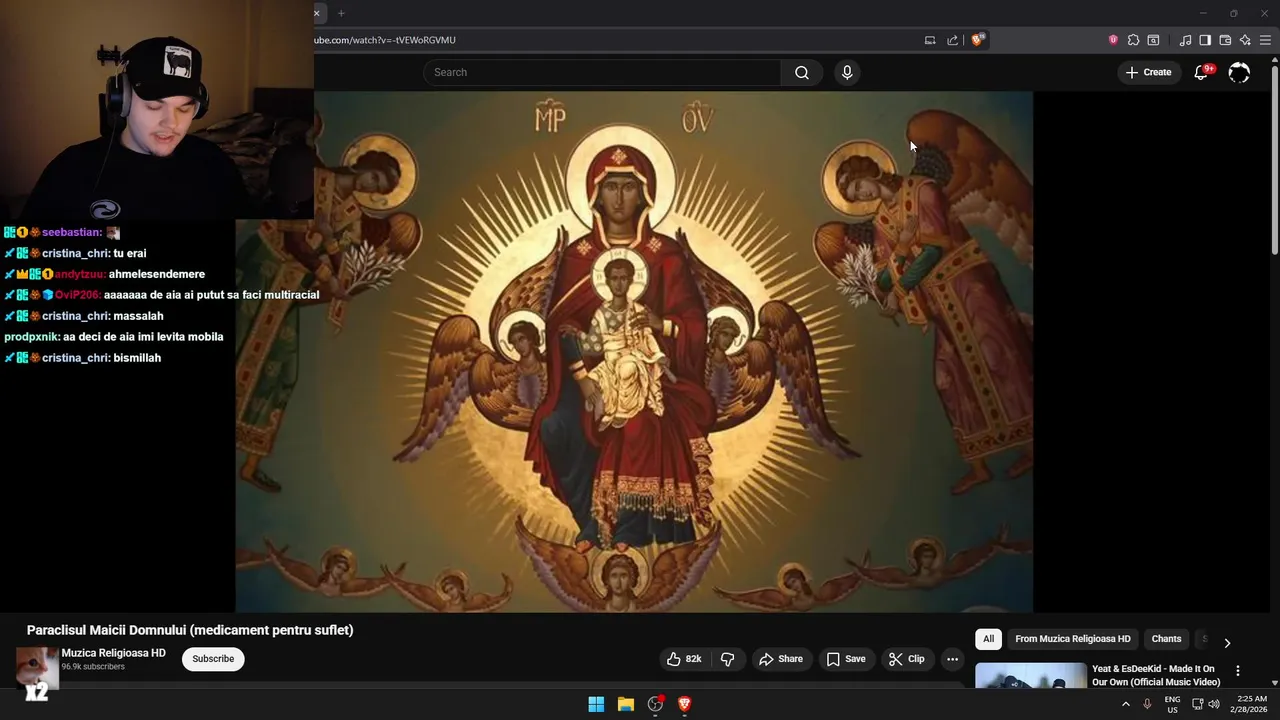Viewport: 1280px width, 720px height.
Task: Open a new browser tab
Action: [341, 13]
